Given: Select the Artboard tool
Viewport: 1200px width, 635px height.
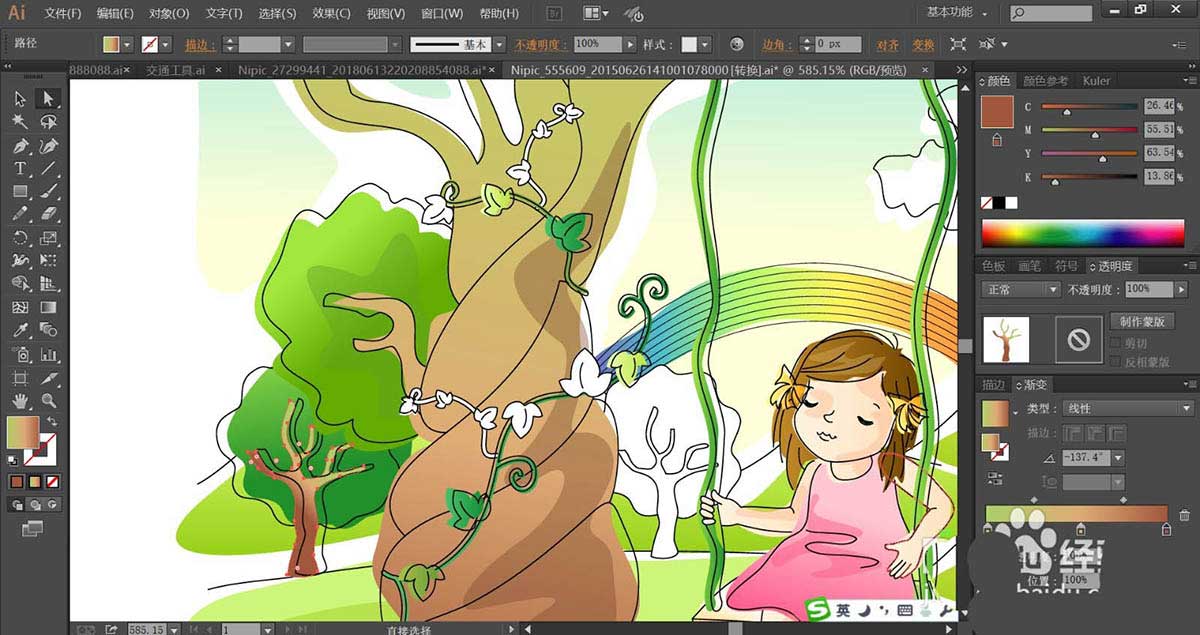Looking at the screenshot, I should coord(20,378).
